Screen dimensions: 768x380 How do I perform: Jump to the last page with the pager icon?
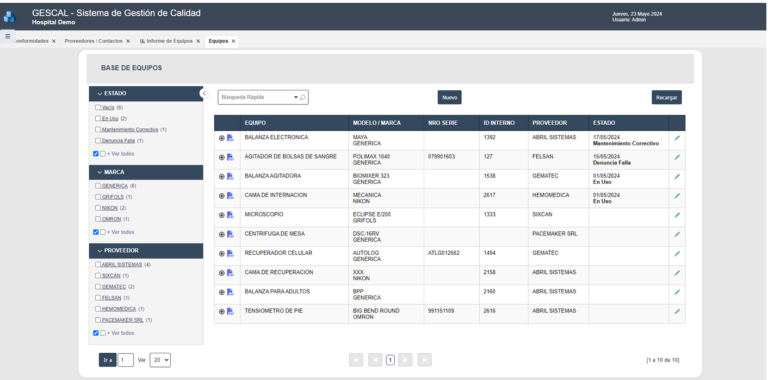tap(424, 360)
